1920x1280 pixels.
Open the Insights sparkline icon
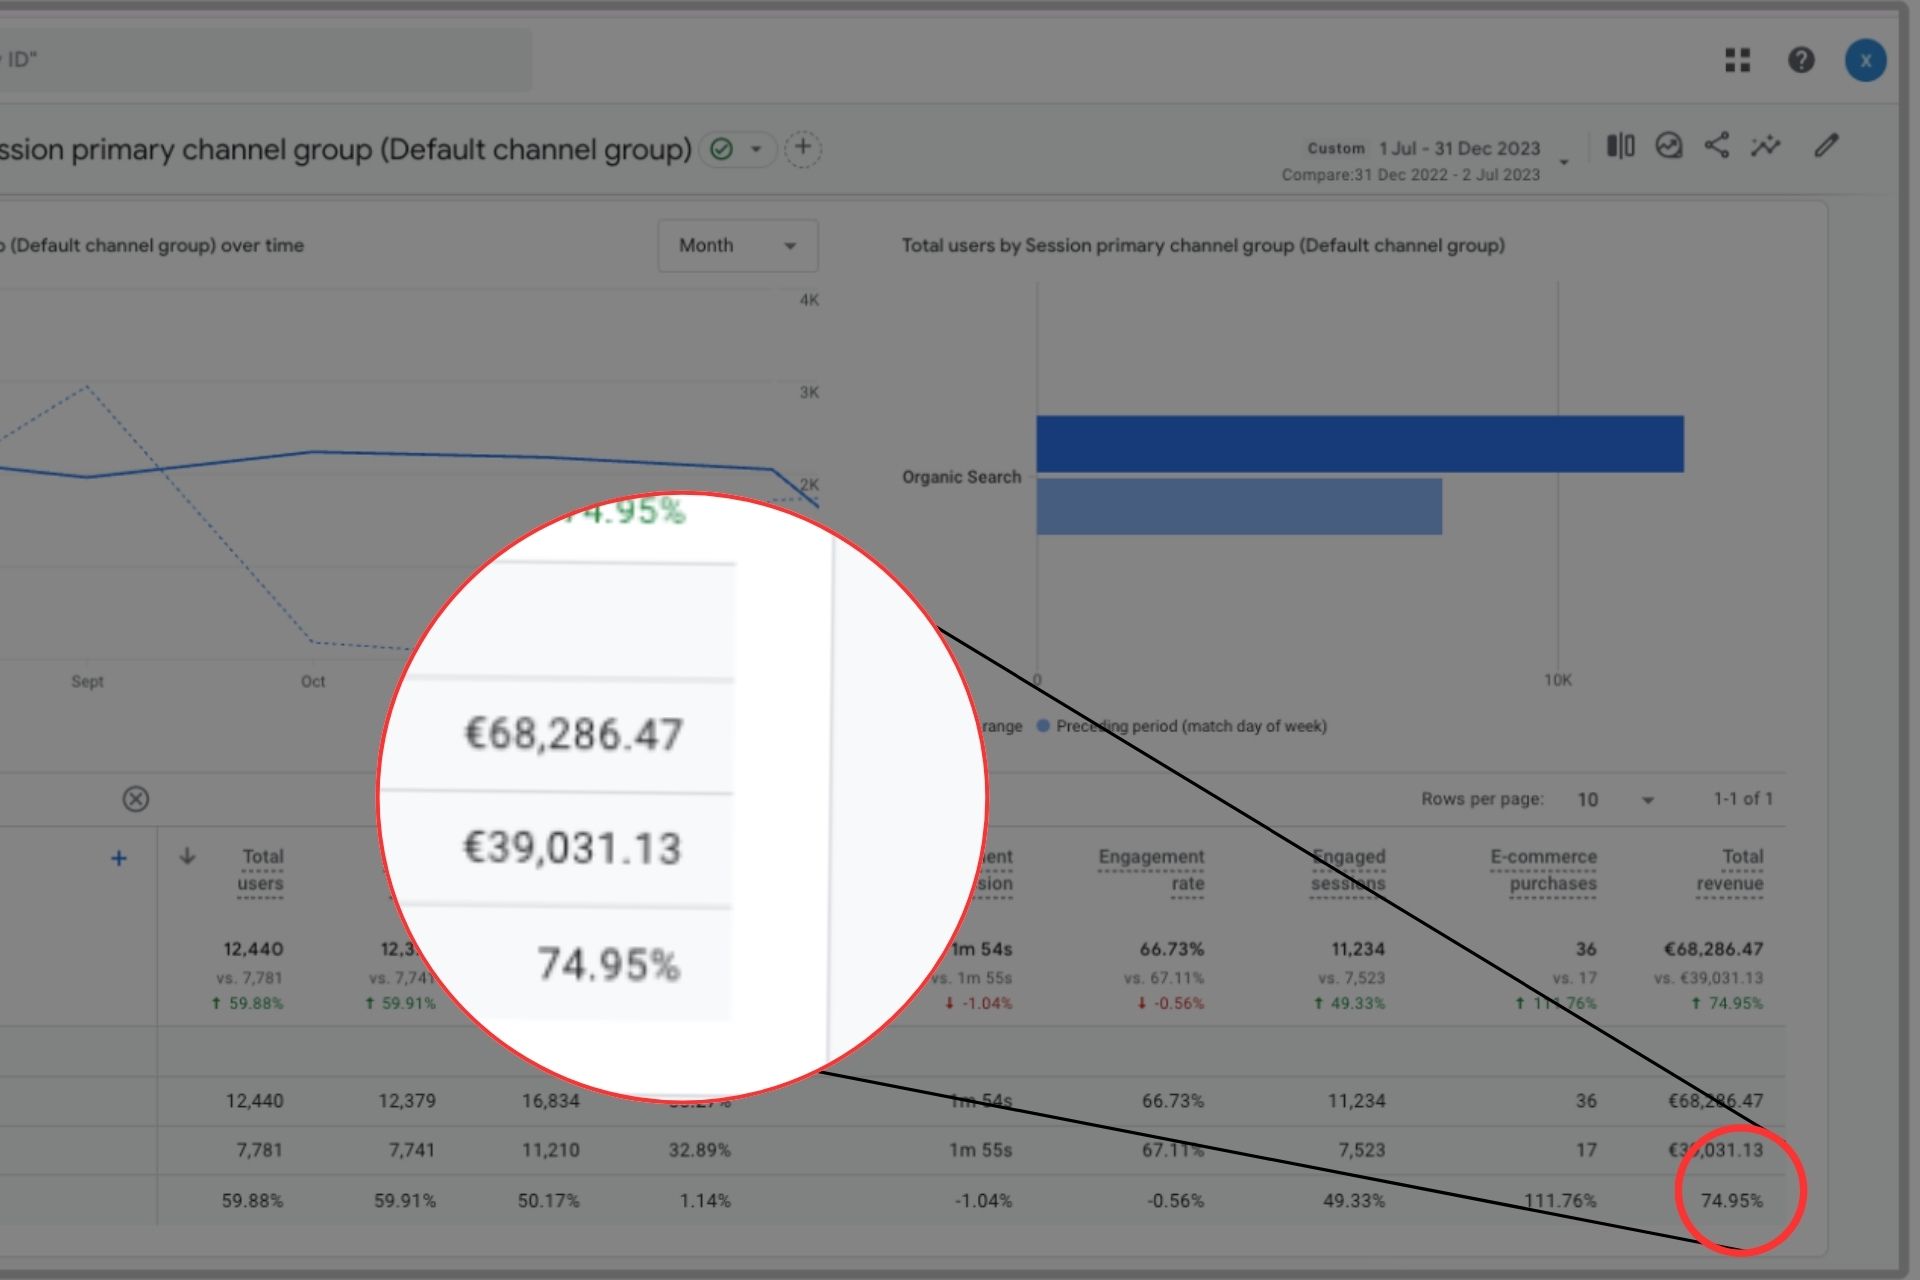[x=1765, y=146]
